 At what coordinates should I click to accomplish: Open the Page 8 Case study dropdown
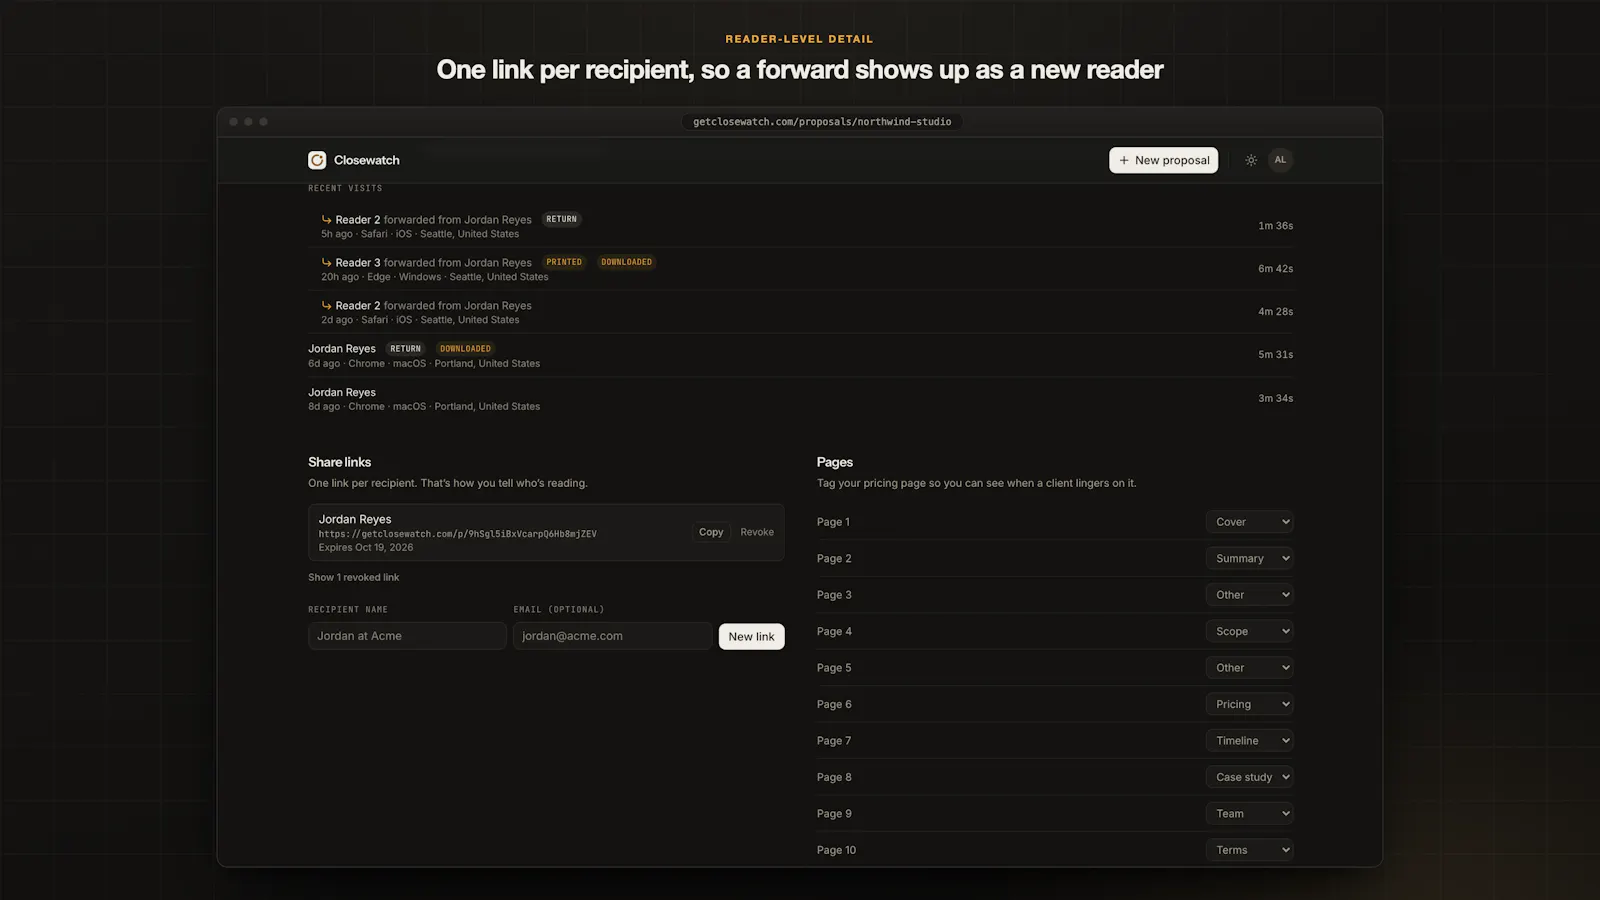coord(1249,777)
